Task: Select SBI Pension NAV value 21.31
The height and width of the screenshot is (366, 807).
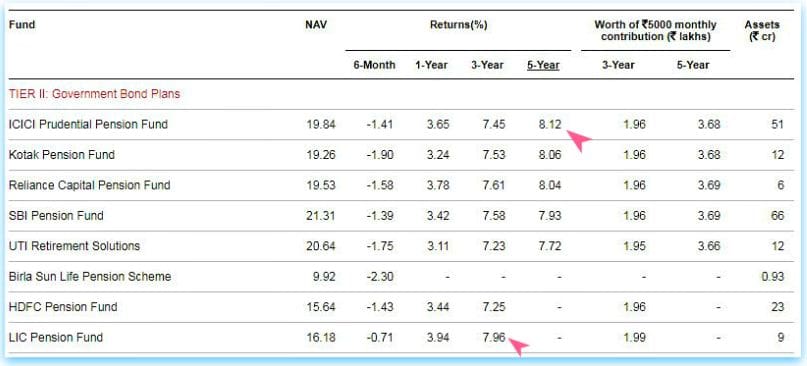Action: point(321,216)
